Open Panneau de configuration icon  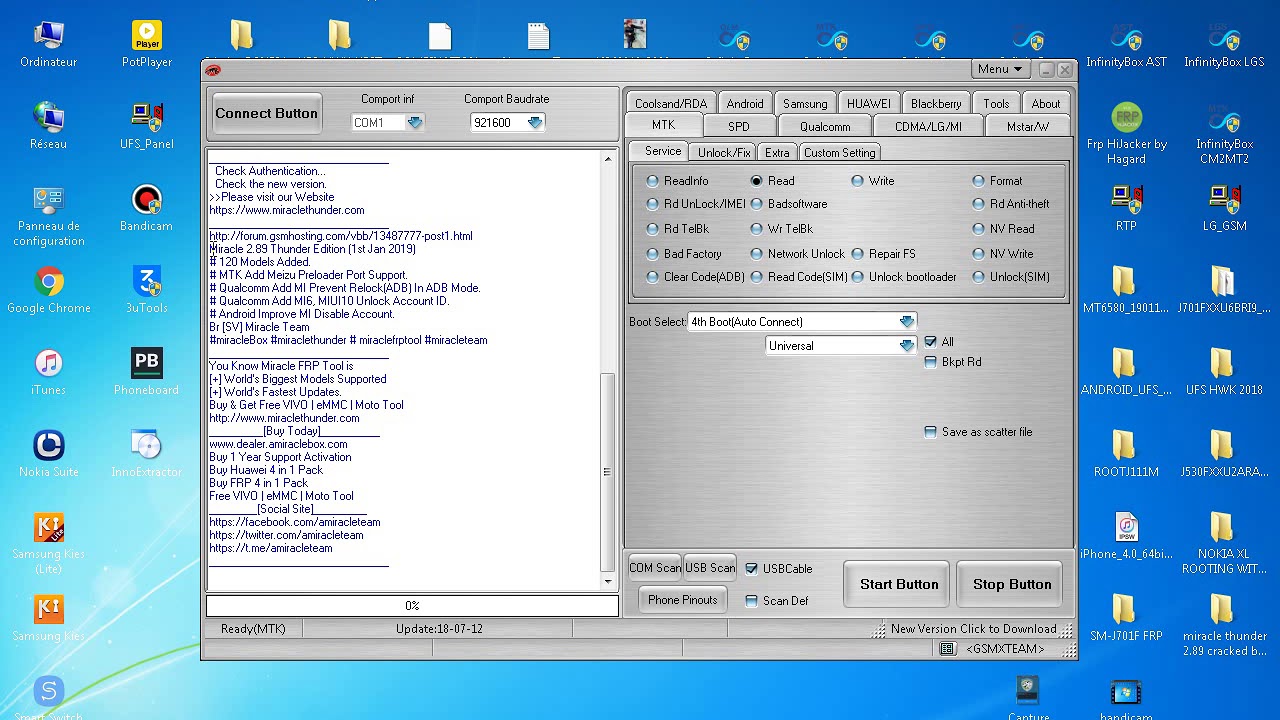[48, 216]
